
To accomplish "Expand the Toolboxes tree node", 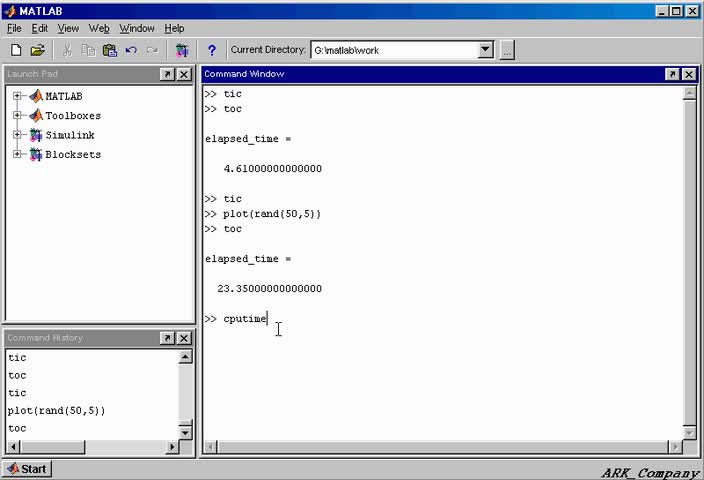I will click(x=17, y=115).
